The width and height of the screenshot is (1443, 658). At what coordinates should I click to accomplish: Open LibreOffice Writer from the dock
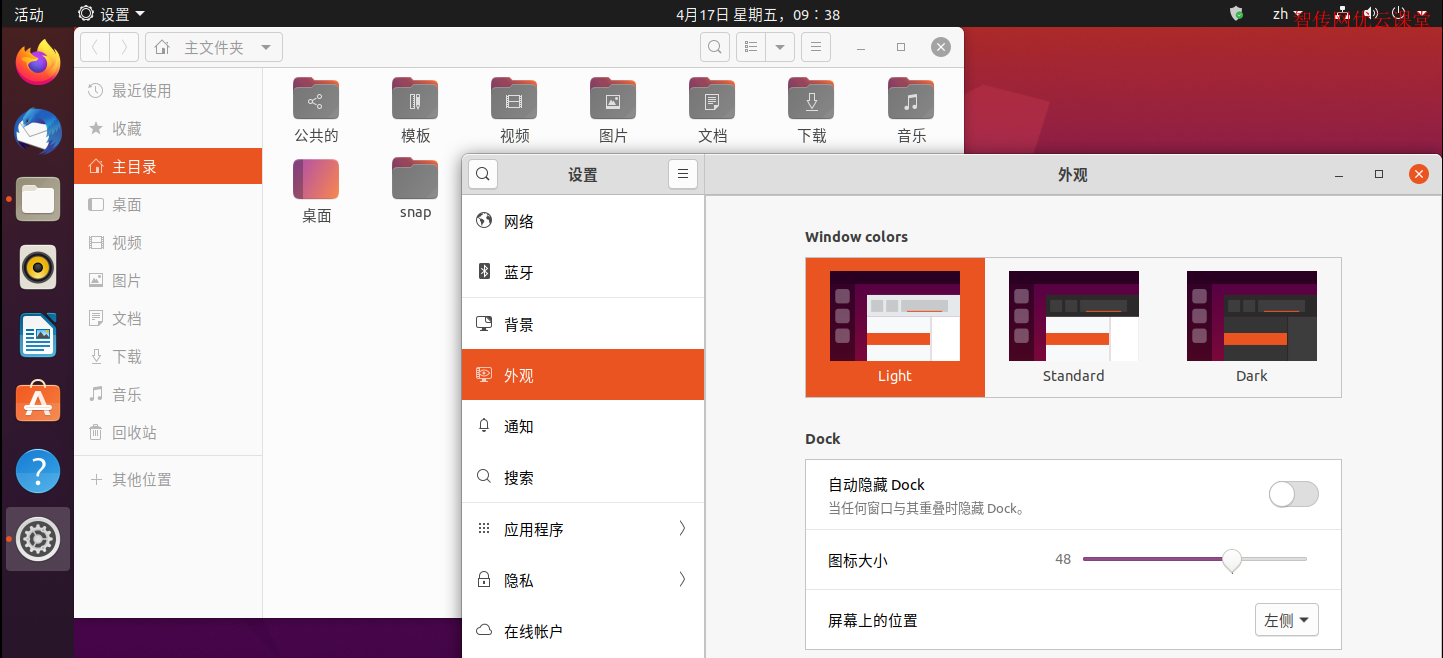tap(38, 335)
